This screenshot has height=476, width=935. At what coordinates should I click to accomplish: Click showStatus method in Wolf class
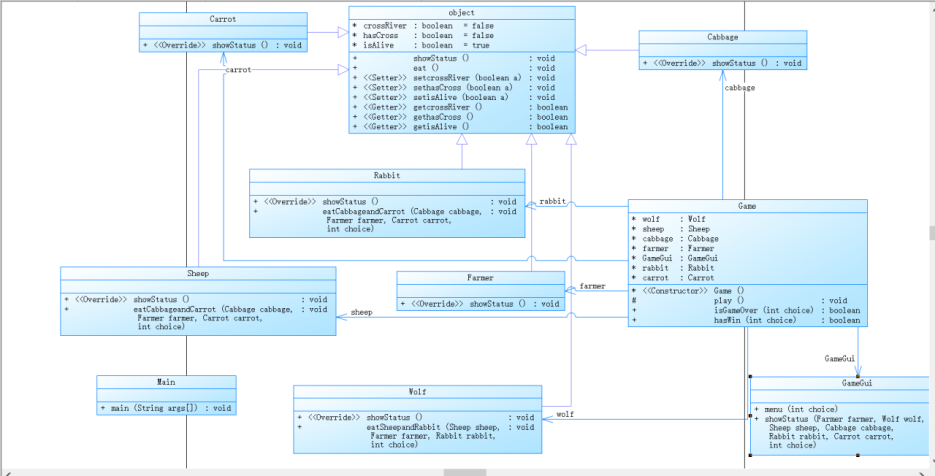pos(418,418)
